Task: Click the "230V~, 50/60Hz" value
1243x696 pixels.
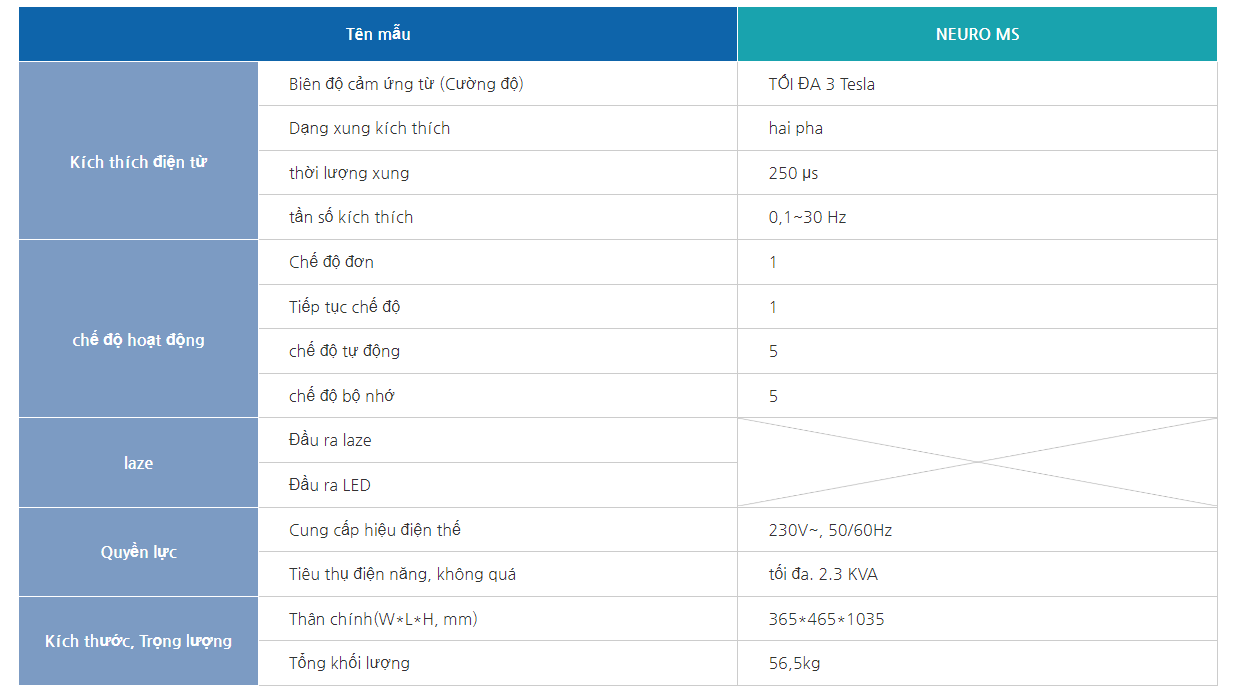Action: [x=830, y=530]
